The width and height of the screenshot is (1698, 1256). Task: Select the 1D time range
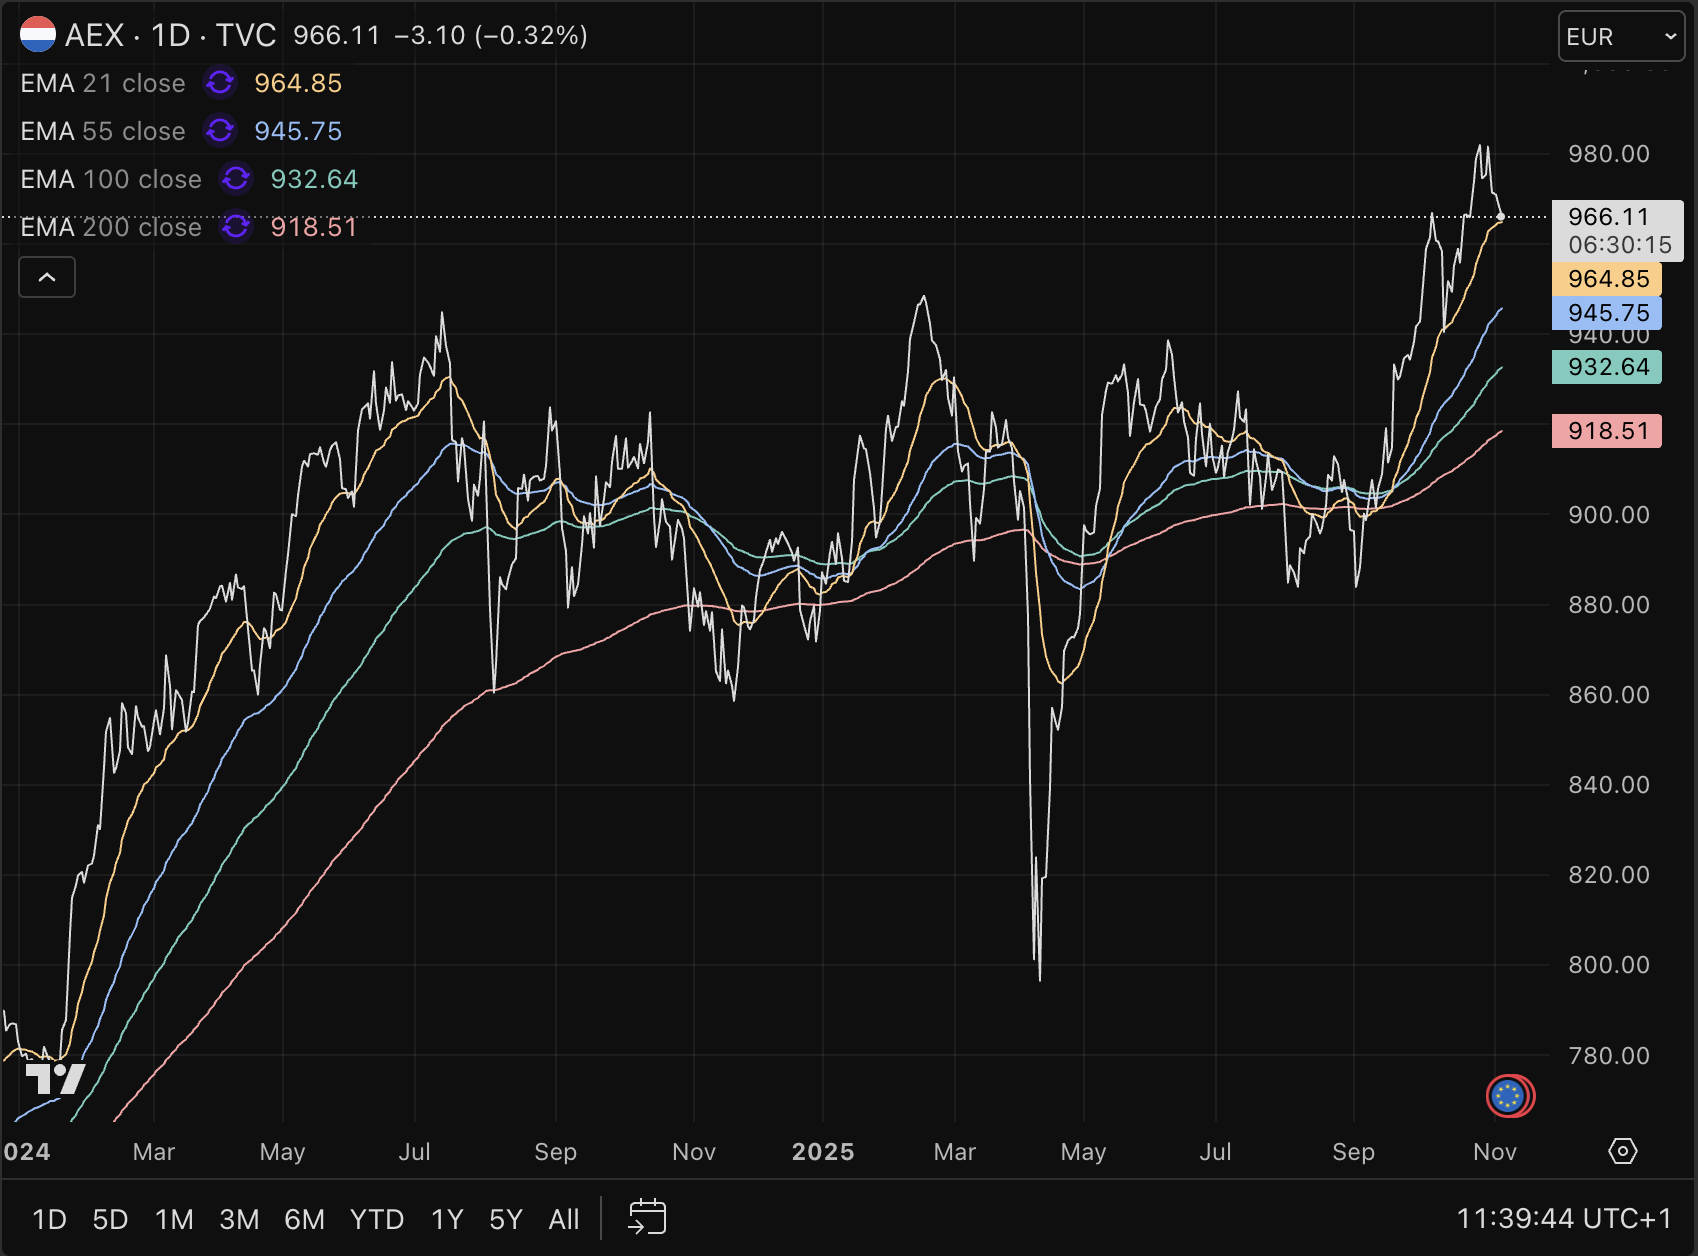[49, 1219]
